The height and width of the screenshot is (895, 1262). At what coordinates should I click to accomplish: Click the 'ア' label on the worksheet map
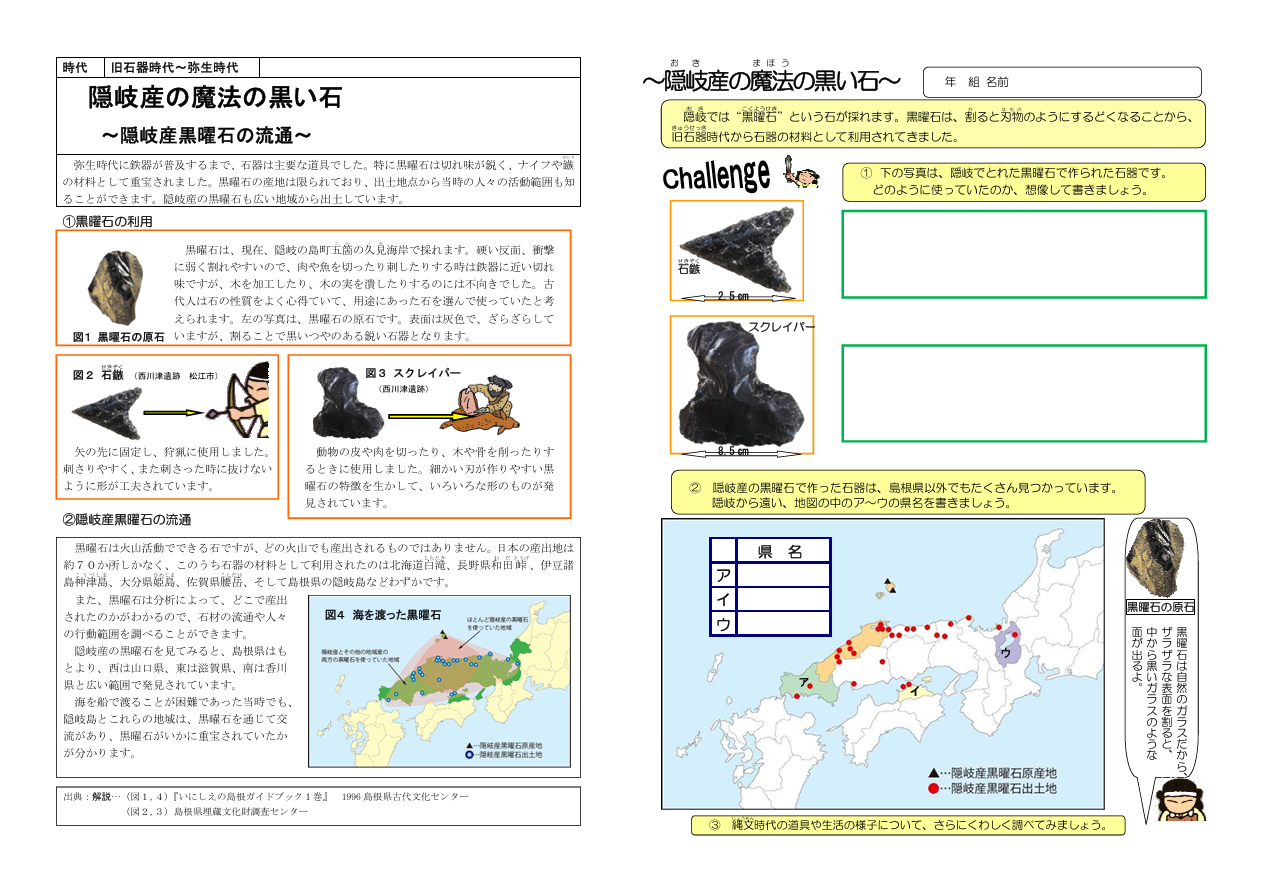[804, 681]
